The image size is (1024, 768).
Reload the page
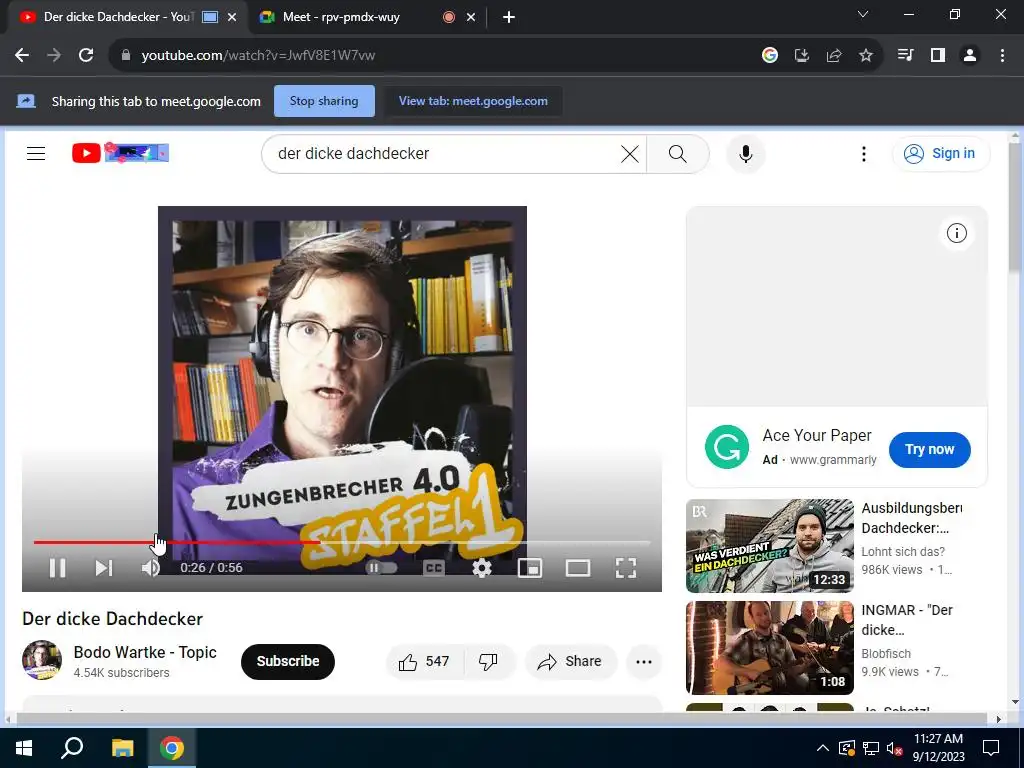(x=86, y=56)
